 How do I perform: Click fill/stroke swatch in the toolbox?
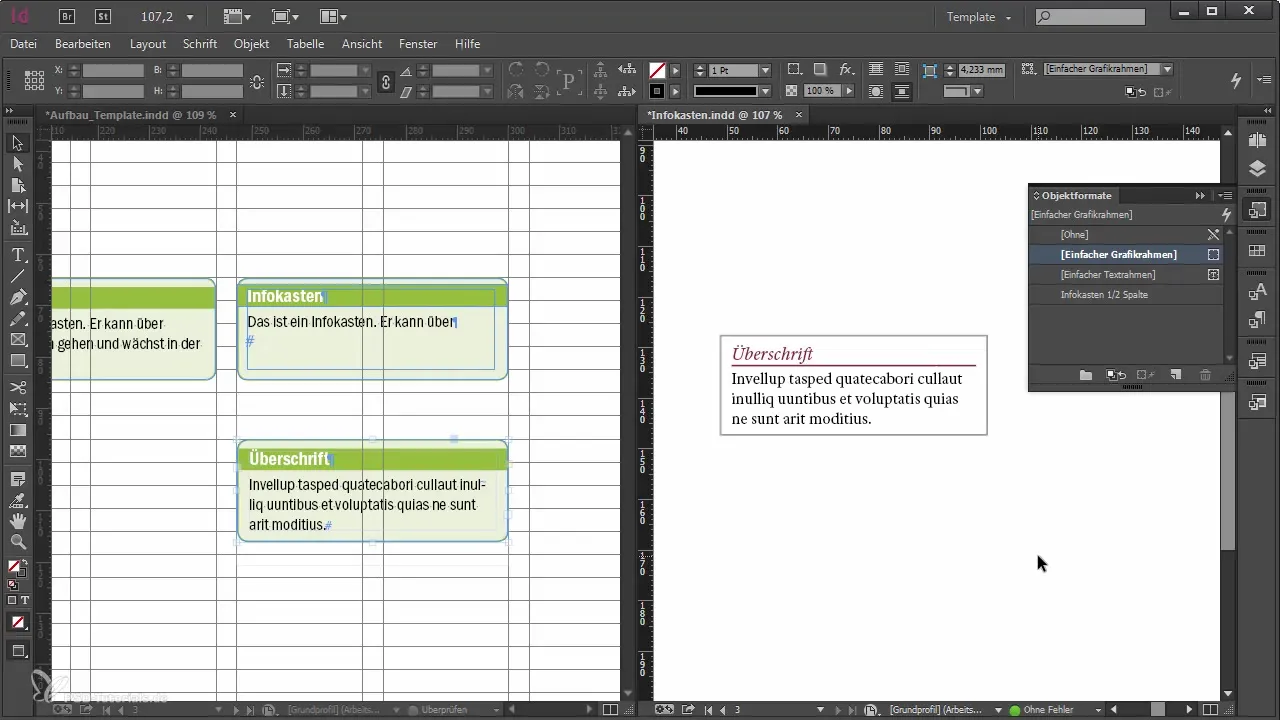[15, 569]
